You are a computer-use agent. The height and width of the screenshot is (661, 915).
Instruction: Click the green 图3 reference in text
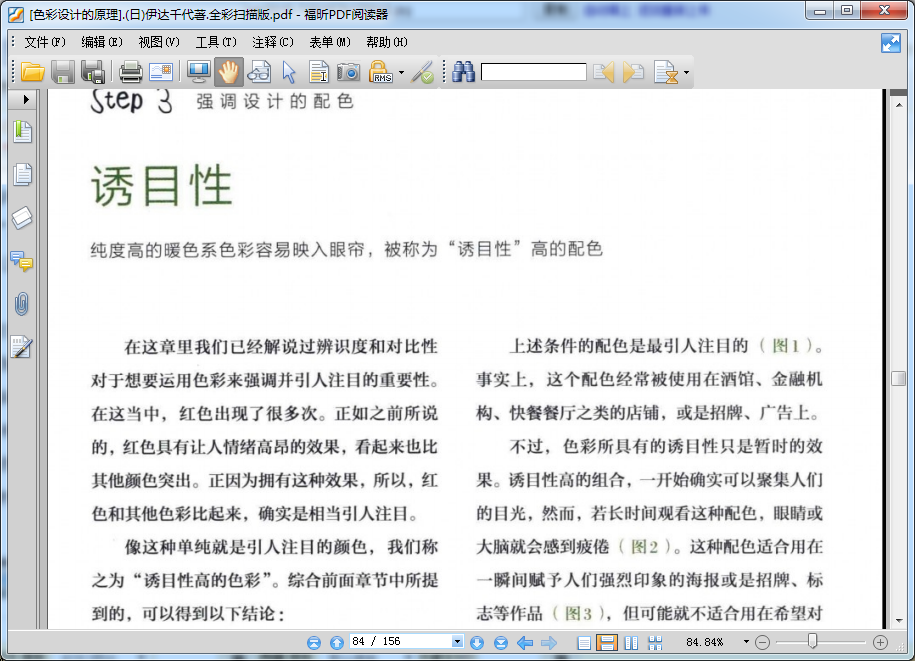578,613
